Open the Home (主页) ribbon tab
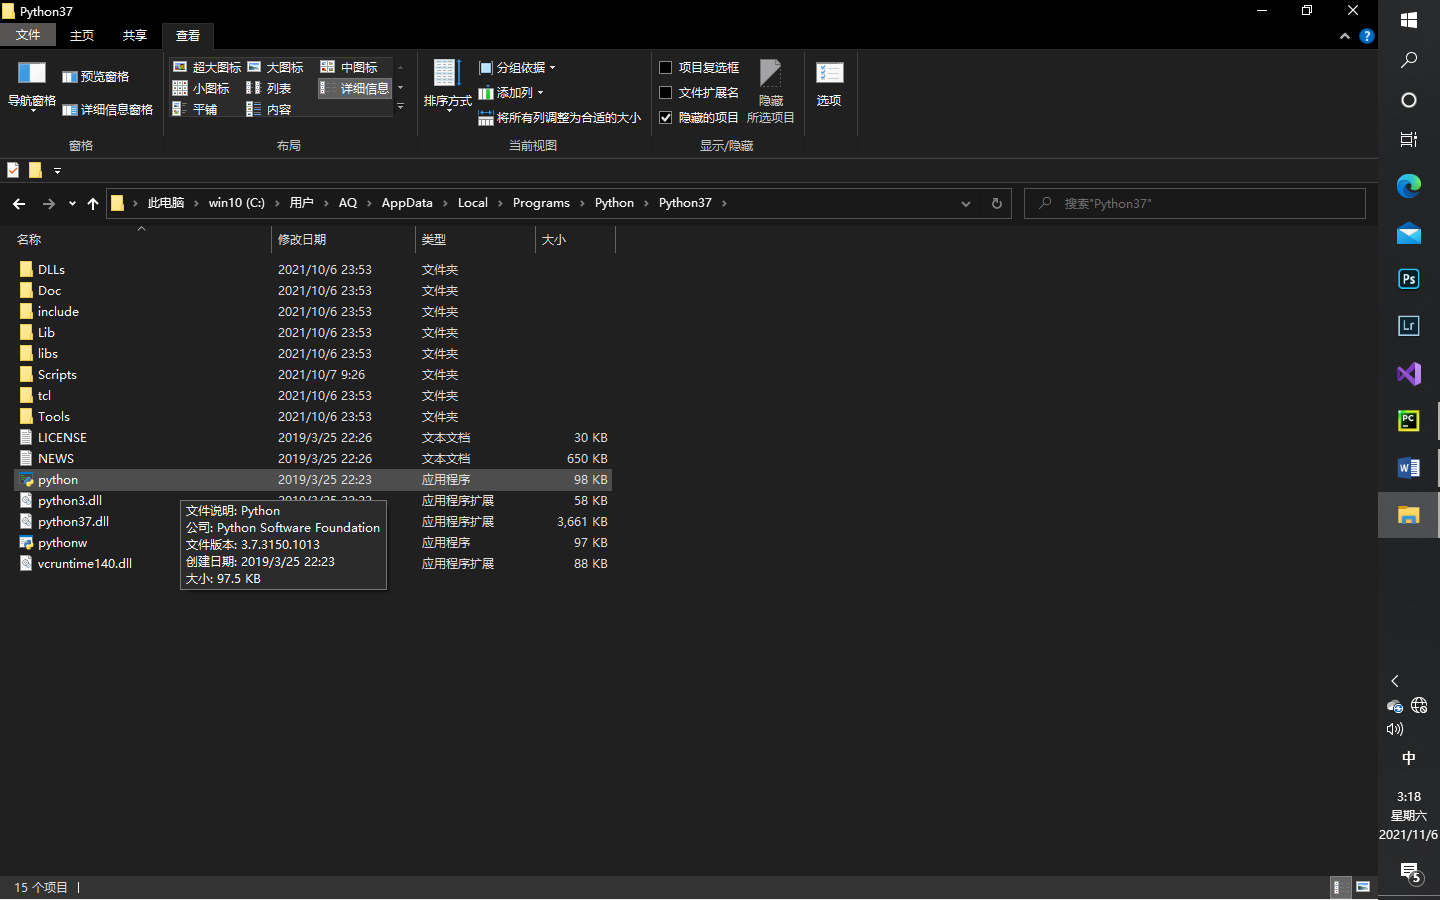This screenshot has height=900, width=1440. click(82, 35)
